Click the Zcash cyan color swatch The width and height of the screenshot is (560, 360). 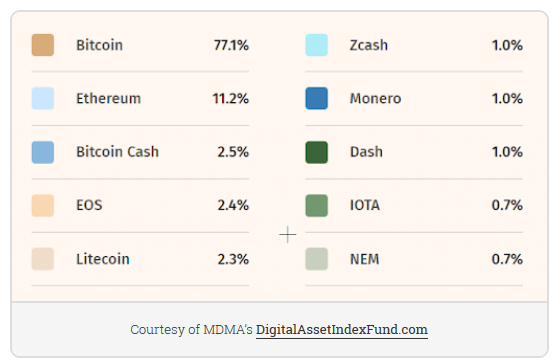[x=316, y=45]
